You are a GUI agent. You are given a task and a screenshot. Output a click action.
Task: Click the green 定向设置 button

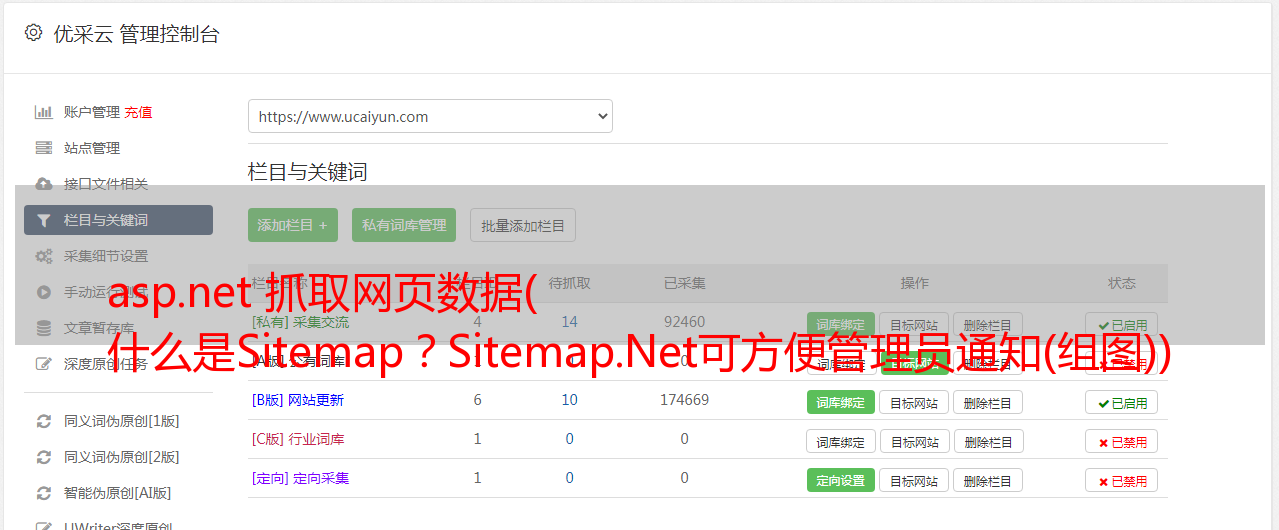pos(841,480)
